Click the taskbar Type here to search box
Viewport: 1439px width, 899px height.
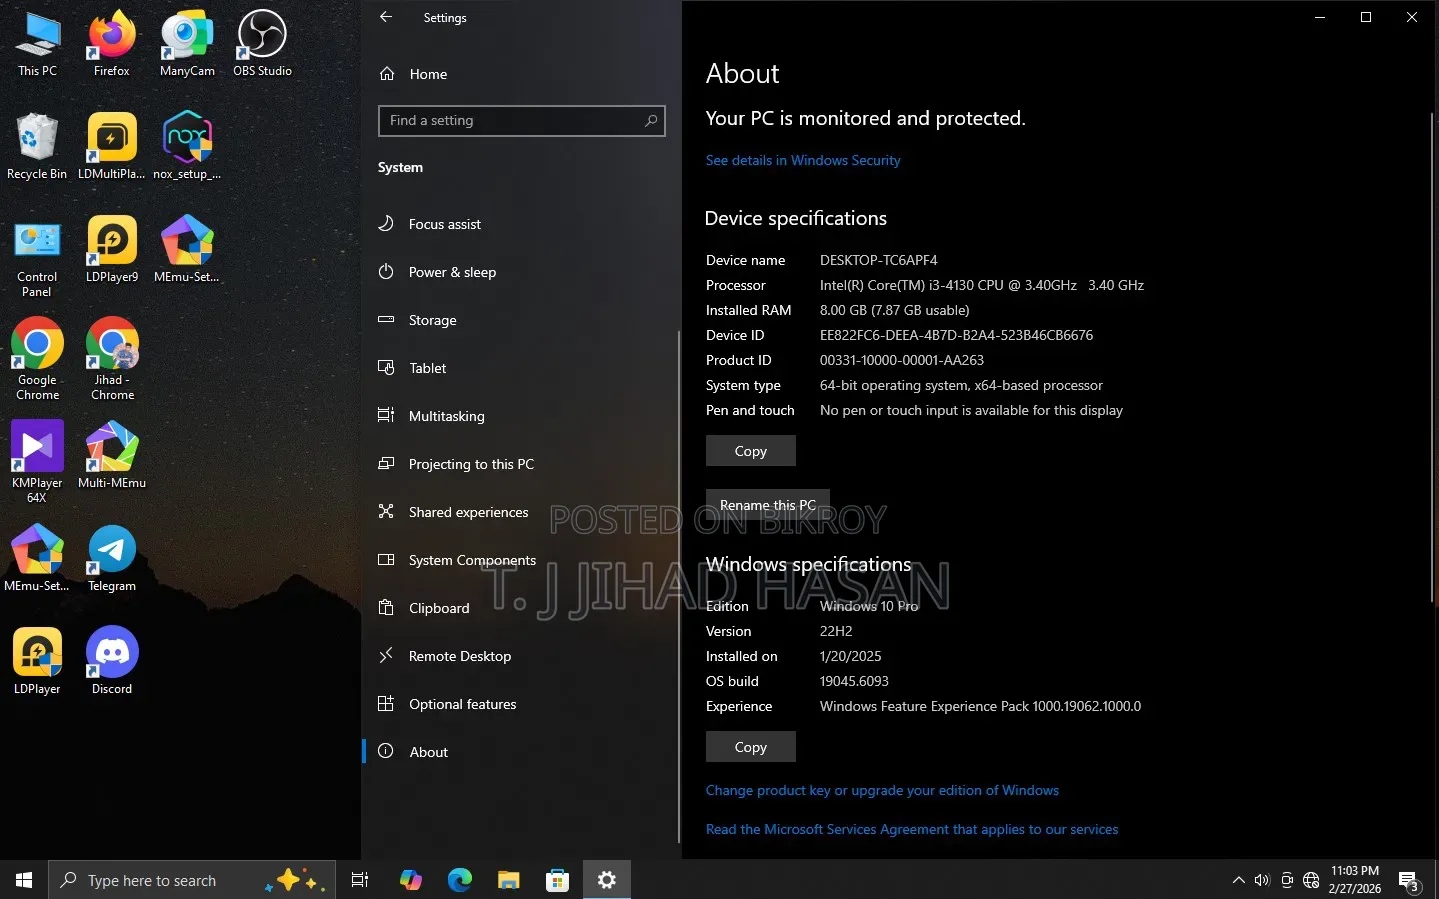coord(191,880)
